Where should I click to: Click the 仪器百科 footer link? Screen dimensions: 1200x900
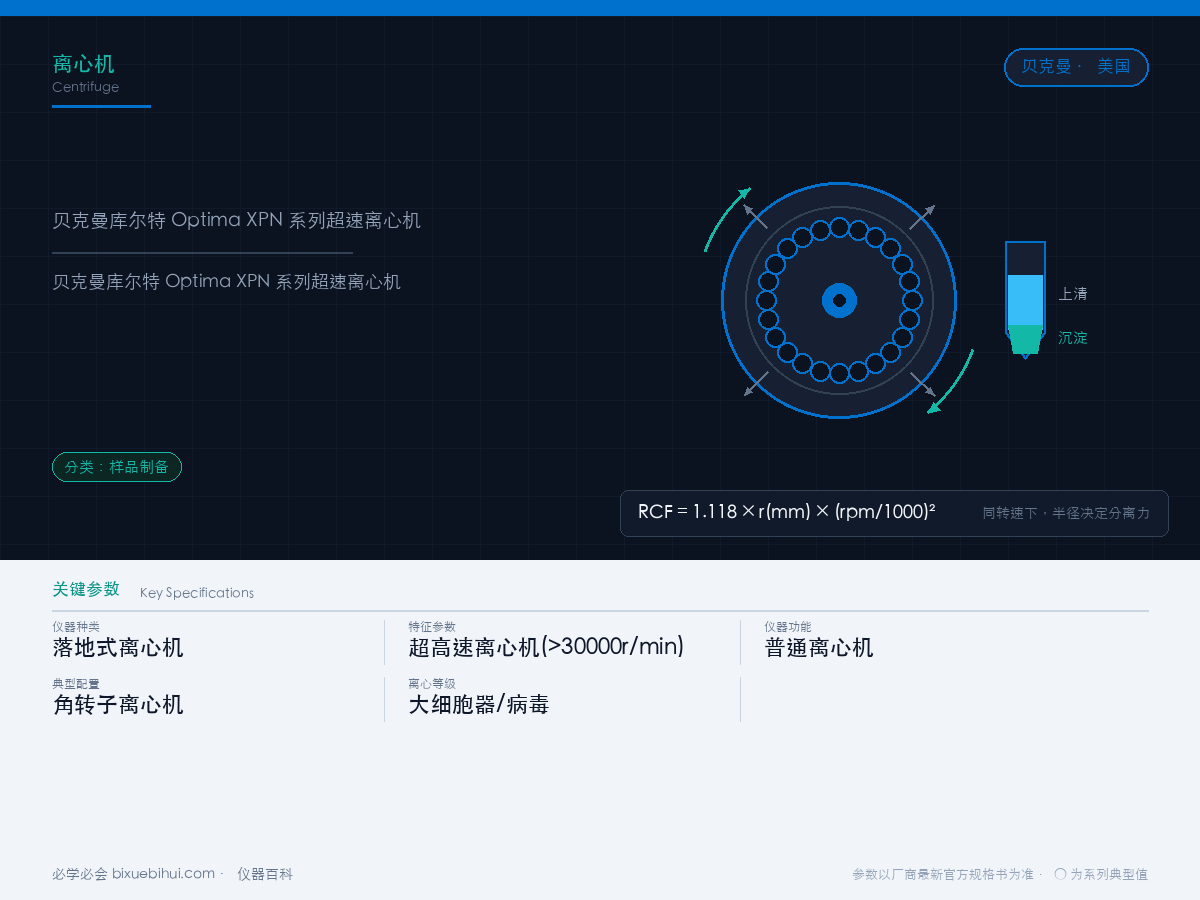(x=265, y=874)
